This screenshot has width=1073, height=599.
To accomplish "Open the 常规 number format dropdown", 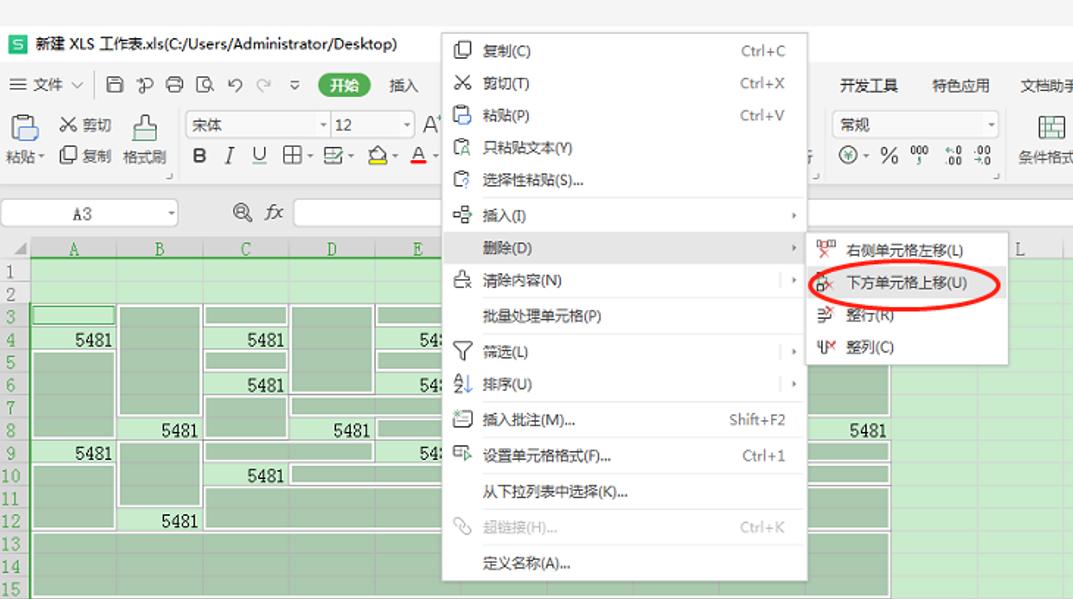I will pos(913,123).
